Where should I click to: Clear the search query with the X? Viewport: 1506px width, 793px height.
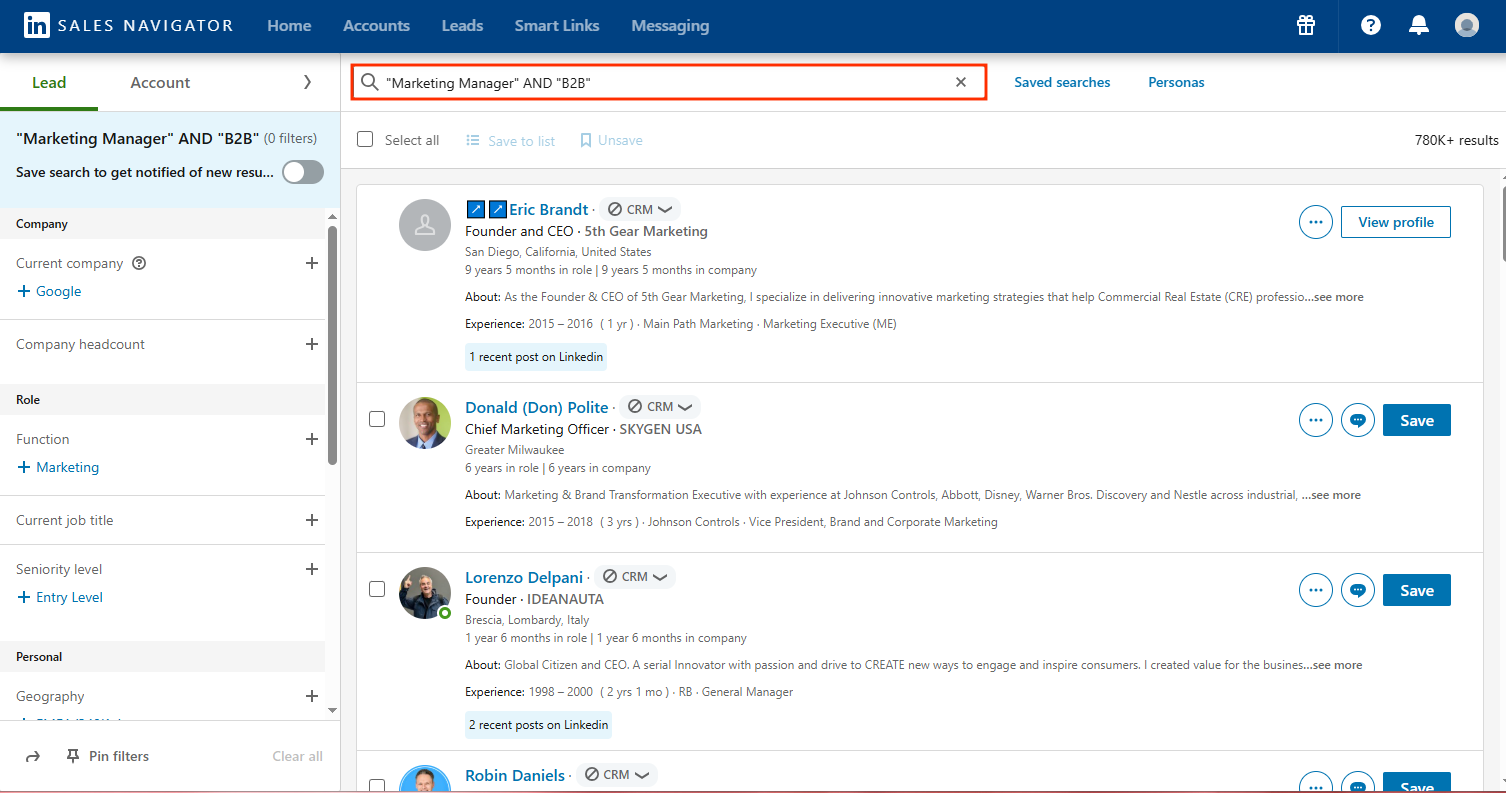click(961, 82)
